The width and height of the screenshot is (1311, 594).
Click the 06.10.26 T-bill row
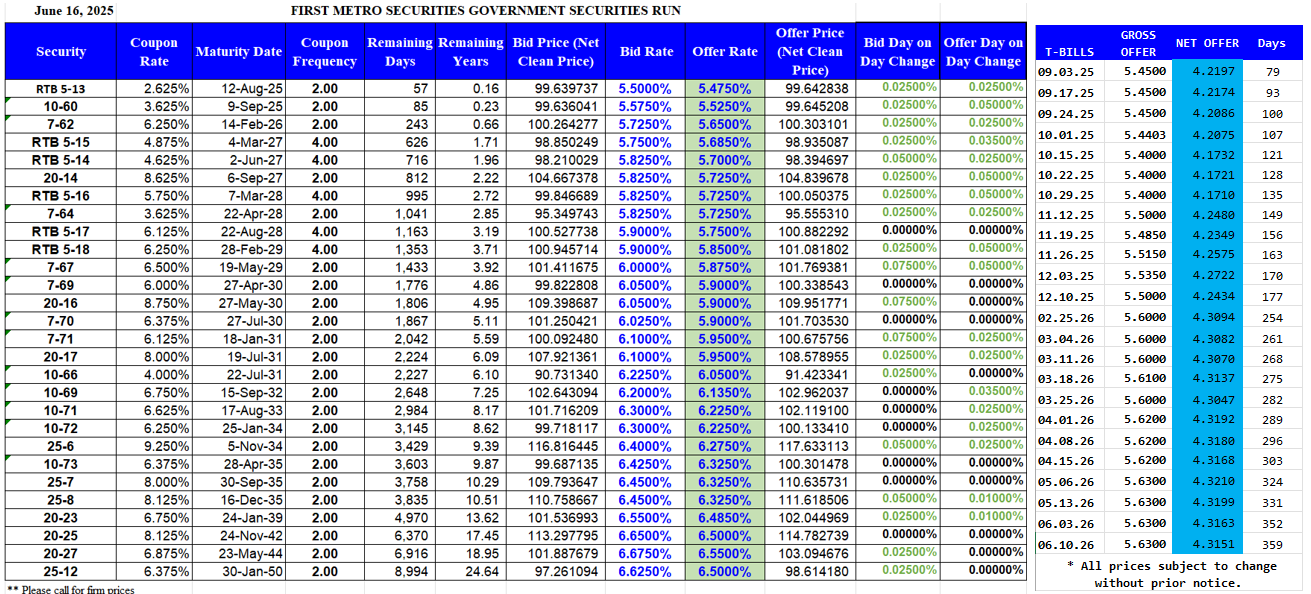pos(1062,542)
